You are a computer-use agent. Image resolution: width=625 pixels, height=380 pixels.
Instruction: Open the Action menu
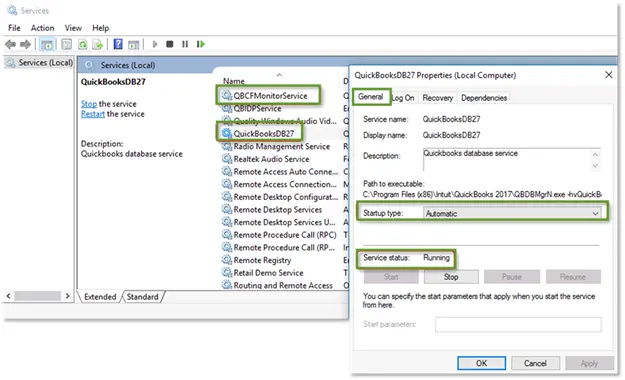tap(42, 28)
